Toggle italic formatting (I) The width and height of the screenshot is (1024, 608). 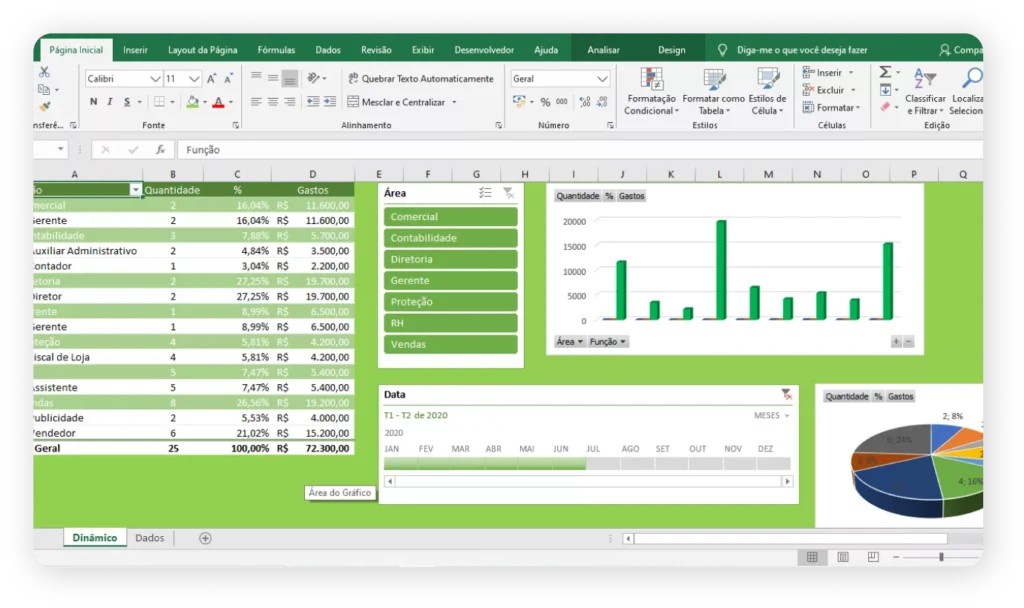click(x=111, y=102)
